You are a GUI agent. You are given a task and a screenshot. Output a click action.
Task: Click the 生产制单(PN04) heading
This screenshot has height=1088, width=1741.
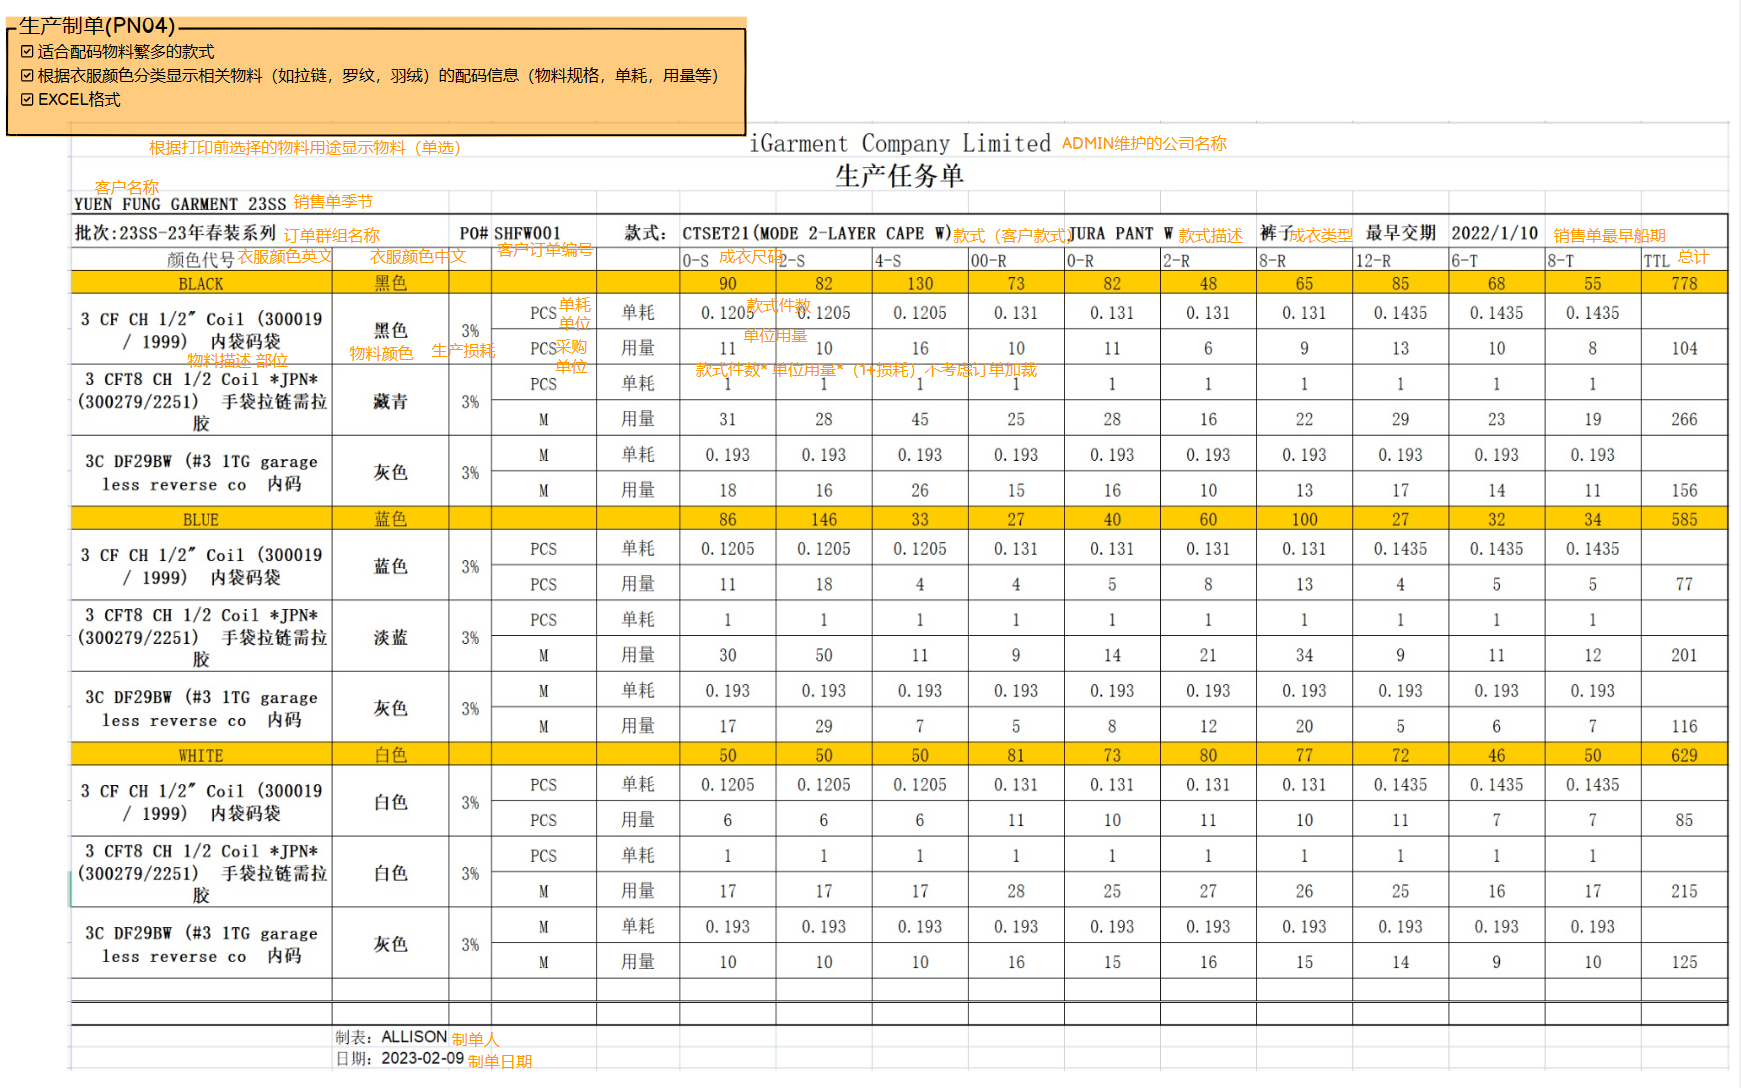click(x=97, y=26)
